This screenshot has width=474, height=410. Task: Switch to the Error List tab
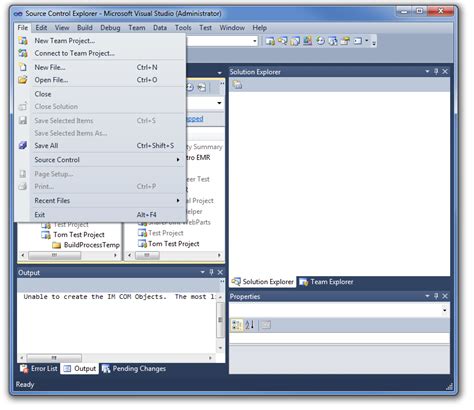coord(39,369)
